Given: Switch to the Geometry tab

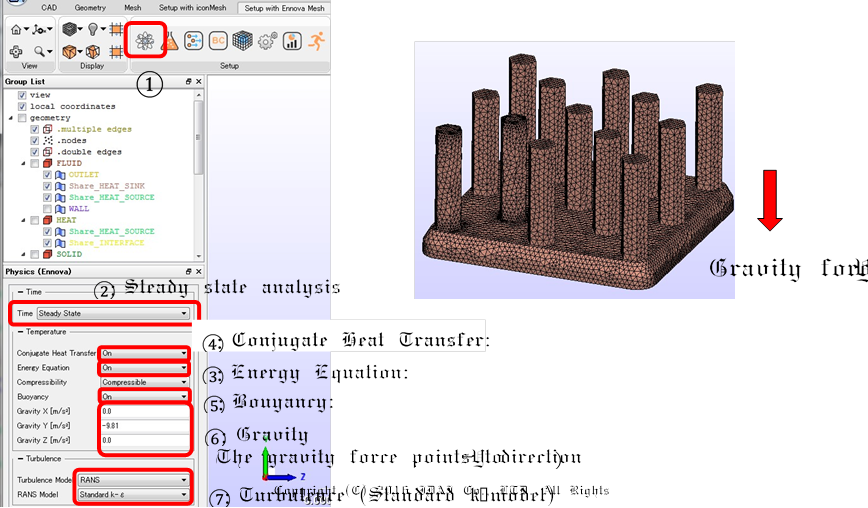Looking at the screenshot, I should [x=90, y=6].
